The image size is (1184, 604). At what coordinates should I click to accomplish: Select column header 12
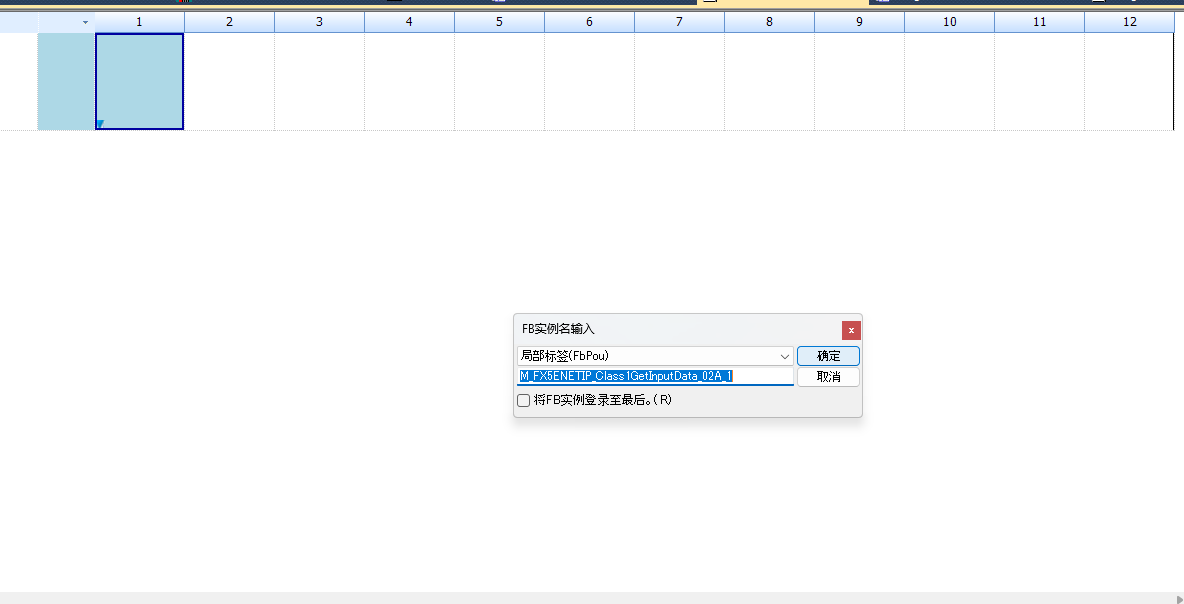point(1130,22)
